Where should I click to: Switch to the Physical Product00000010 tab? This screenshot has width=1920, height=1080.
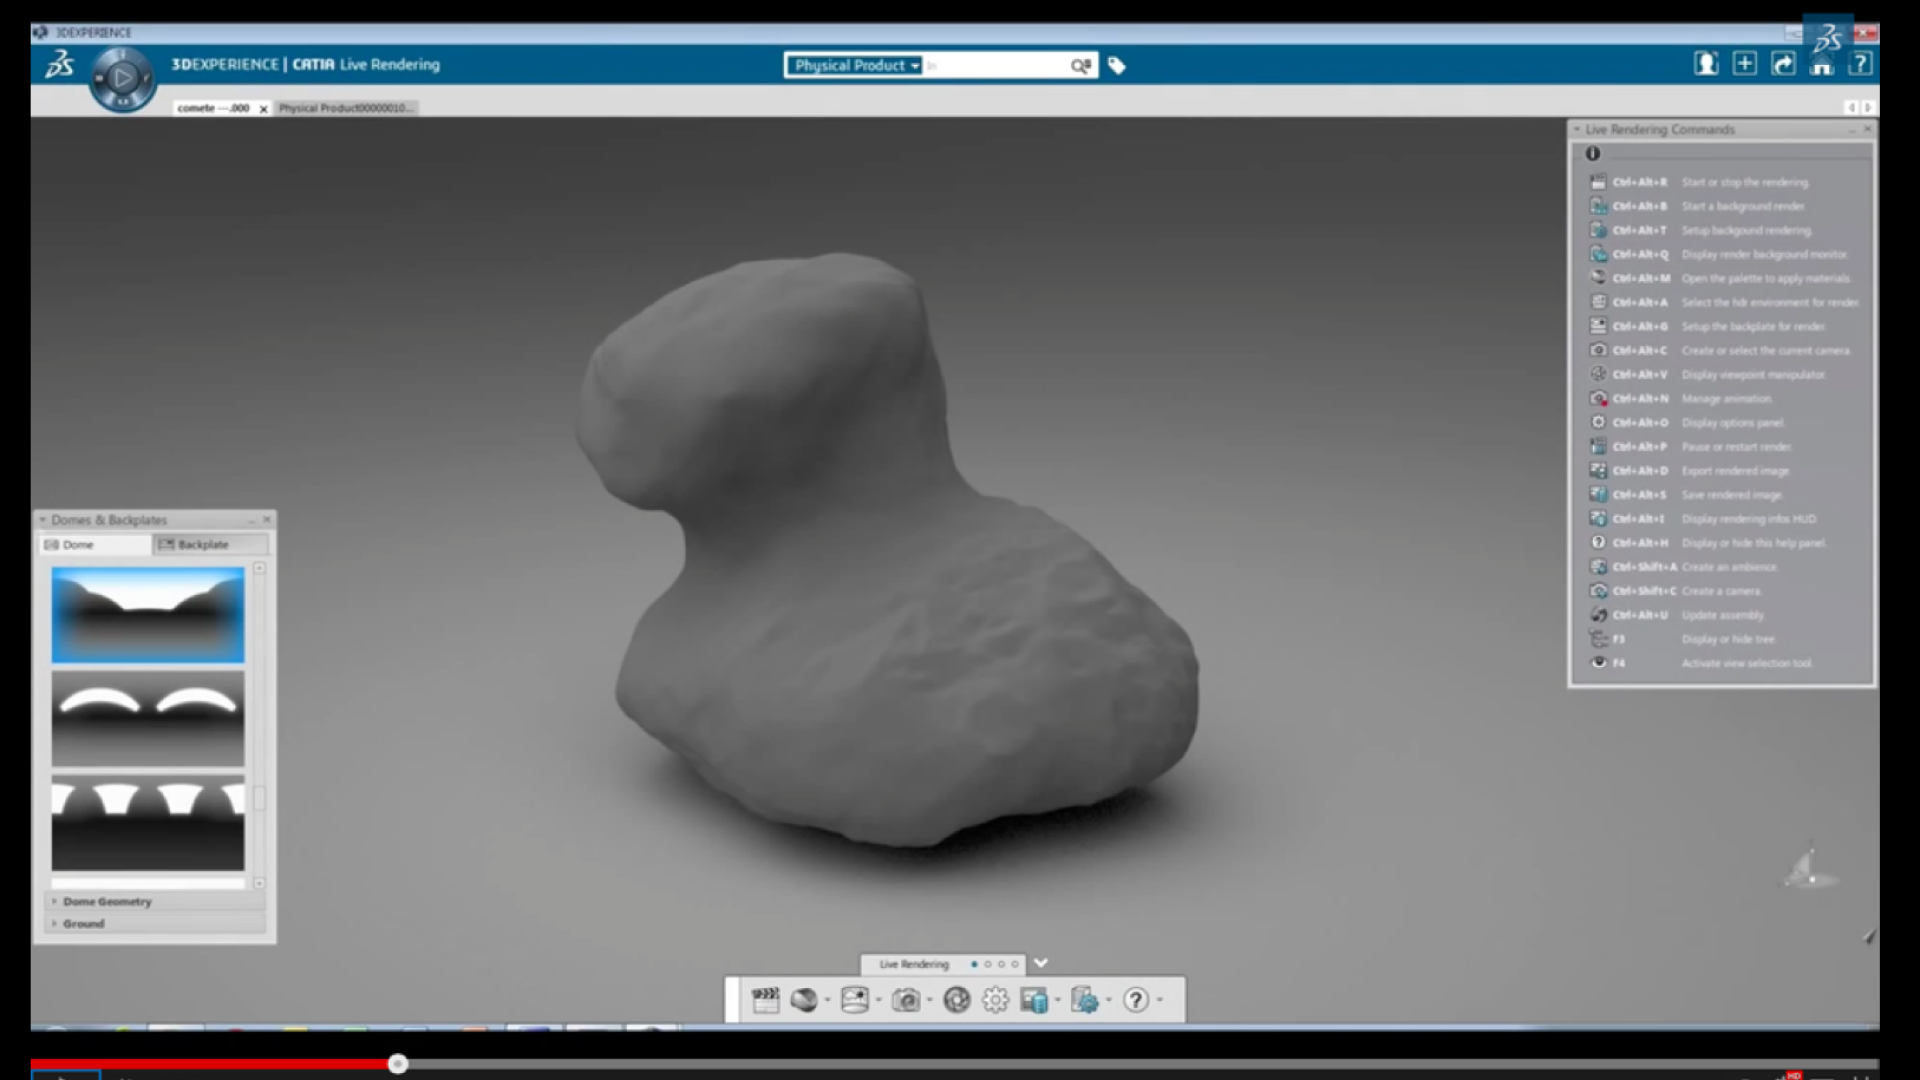pos(345,108)
